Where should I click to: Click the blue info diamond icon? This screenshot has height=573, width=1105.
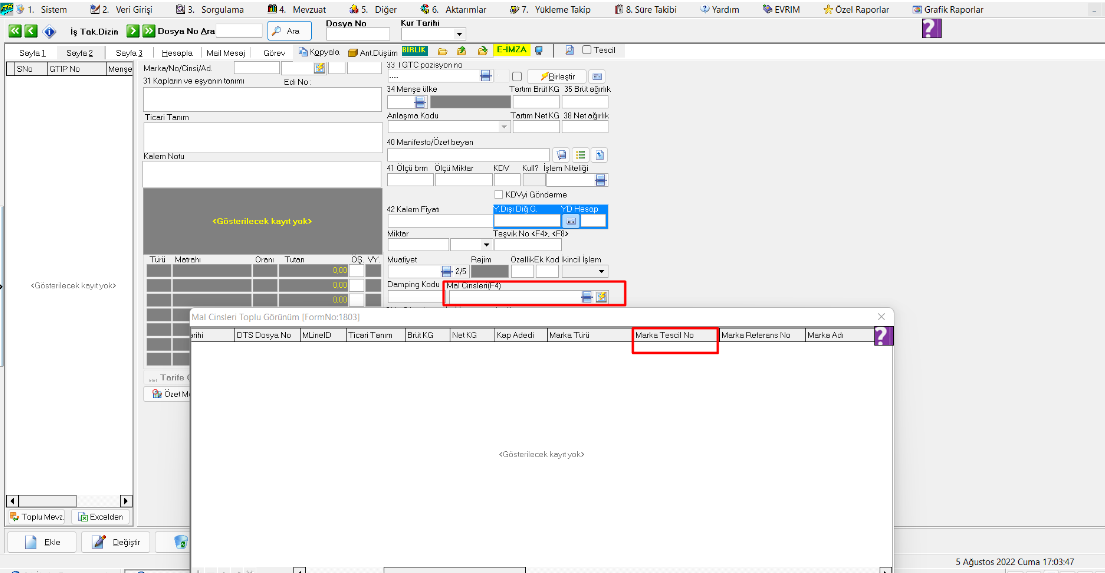(x=49, y=32)
